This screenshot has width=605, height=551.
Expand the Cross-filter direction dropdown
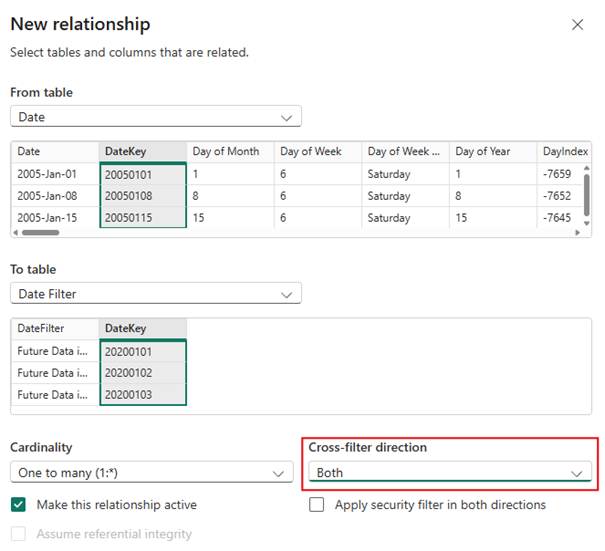449,473
